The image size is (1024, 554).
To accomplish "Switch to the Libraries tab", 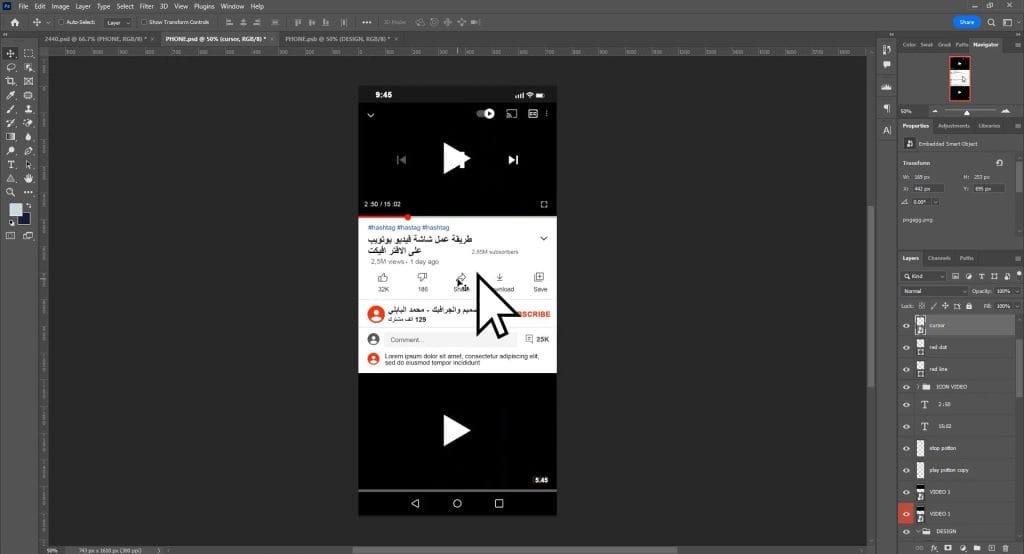I will pos(989,126).
